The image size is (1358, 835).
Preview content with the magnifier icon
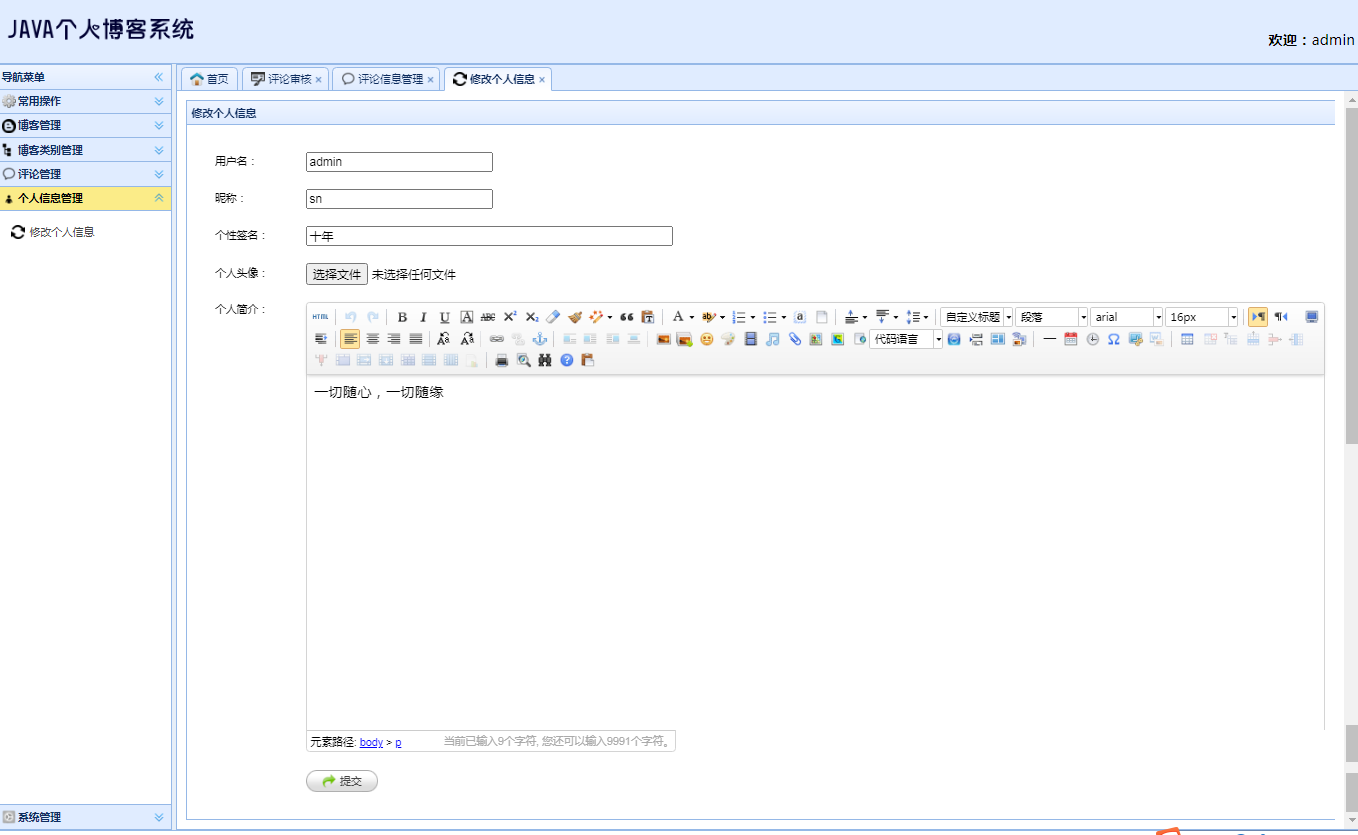[523, 360]
